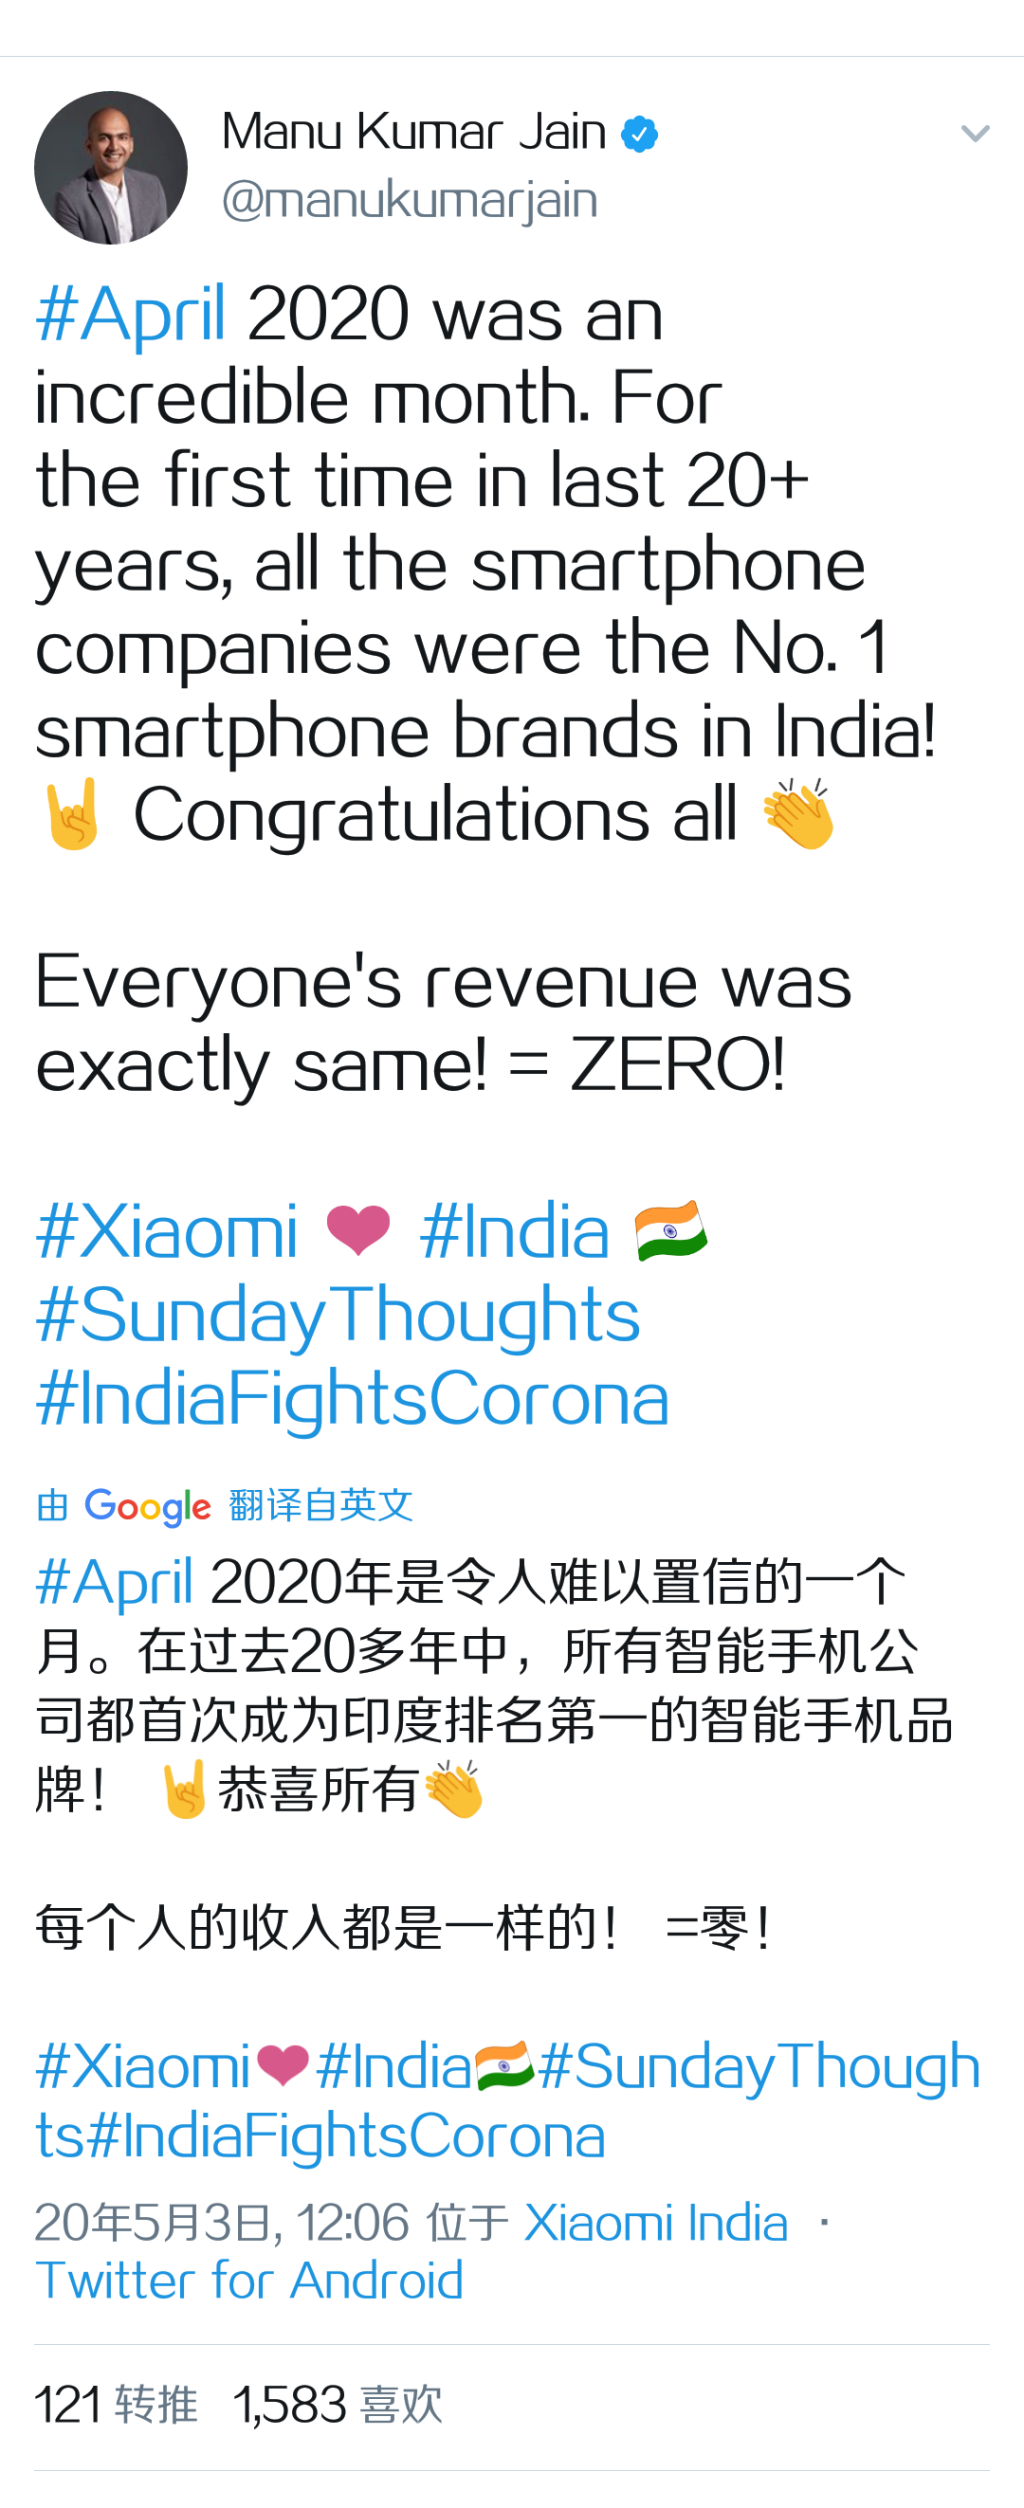Screen dimensions: 1024x2508
Task: Open the @manukumarjain handle link
Action: (x=410, y=200)
